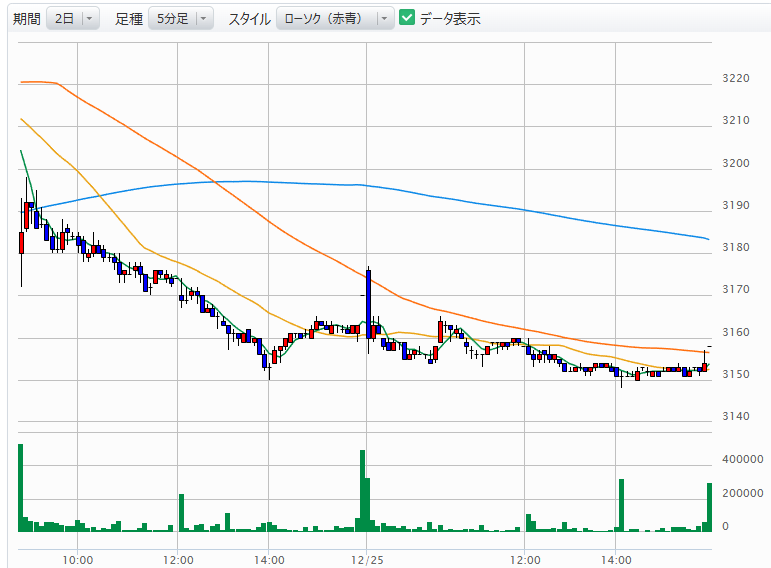Screen dimensions: 771x568
Task: Click the first red candlestick at chart left edge
Action: click(x=21, y=243)
